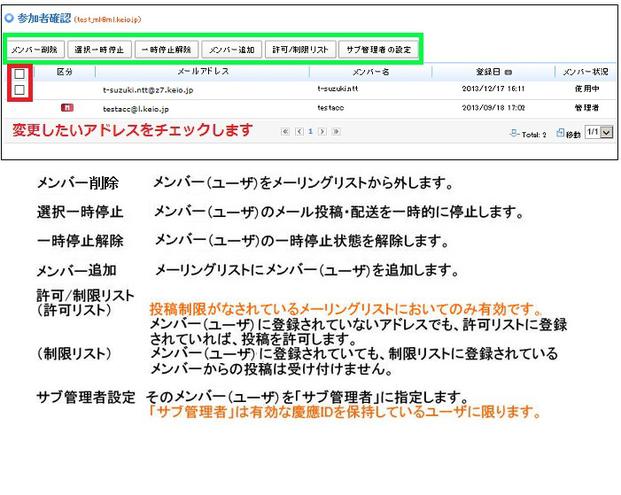Open the 許可/制限リスト menu
This screenshot has width=621, height=495.
(299, 49)
